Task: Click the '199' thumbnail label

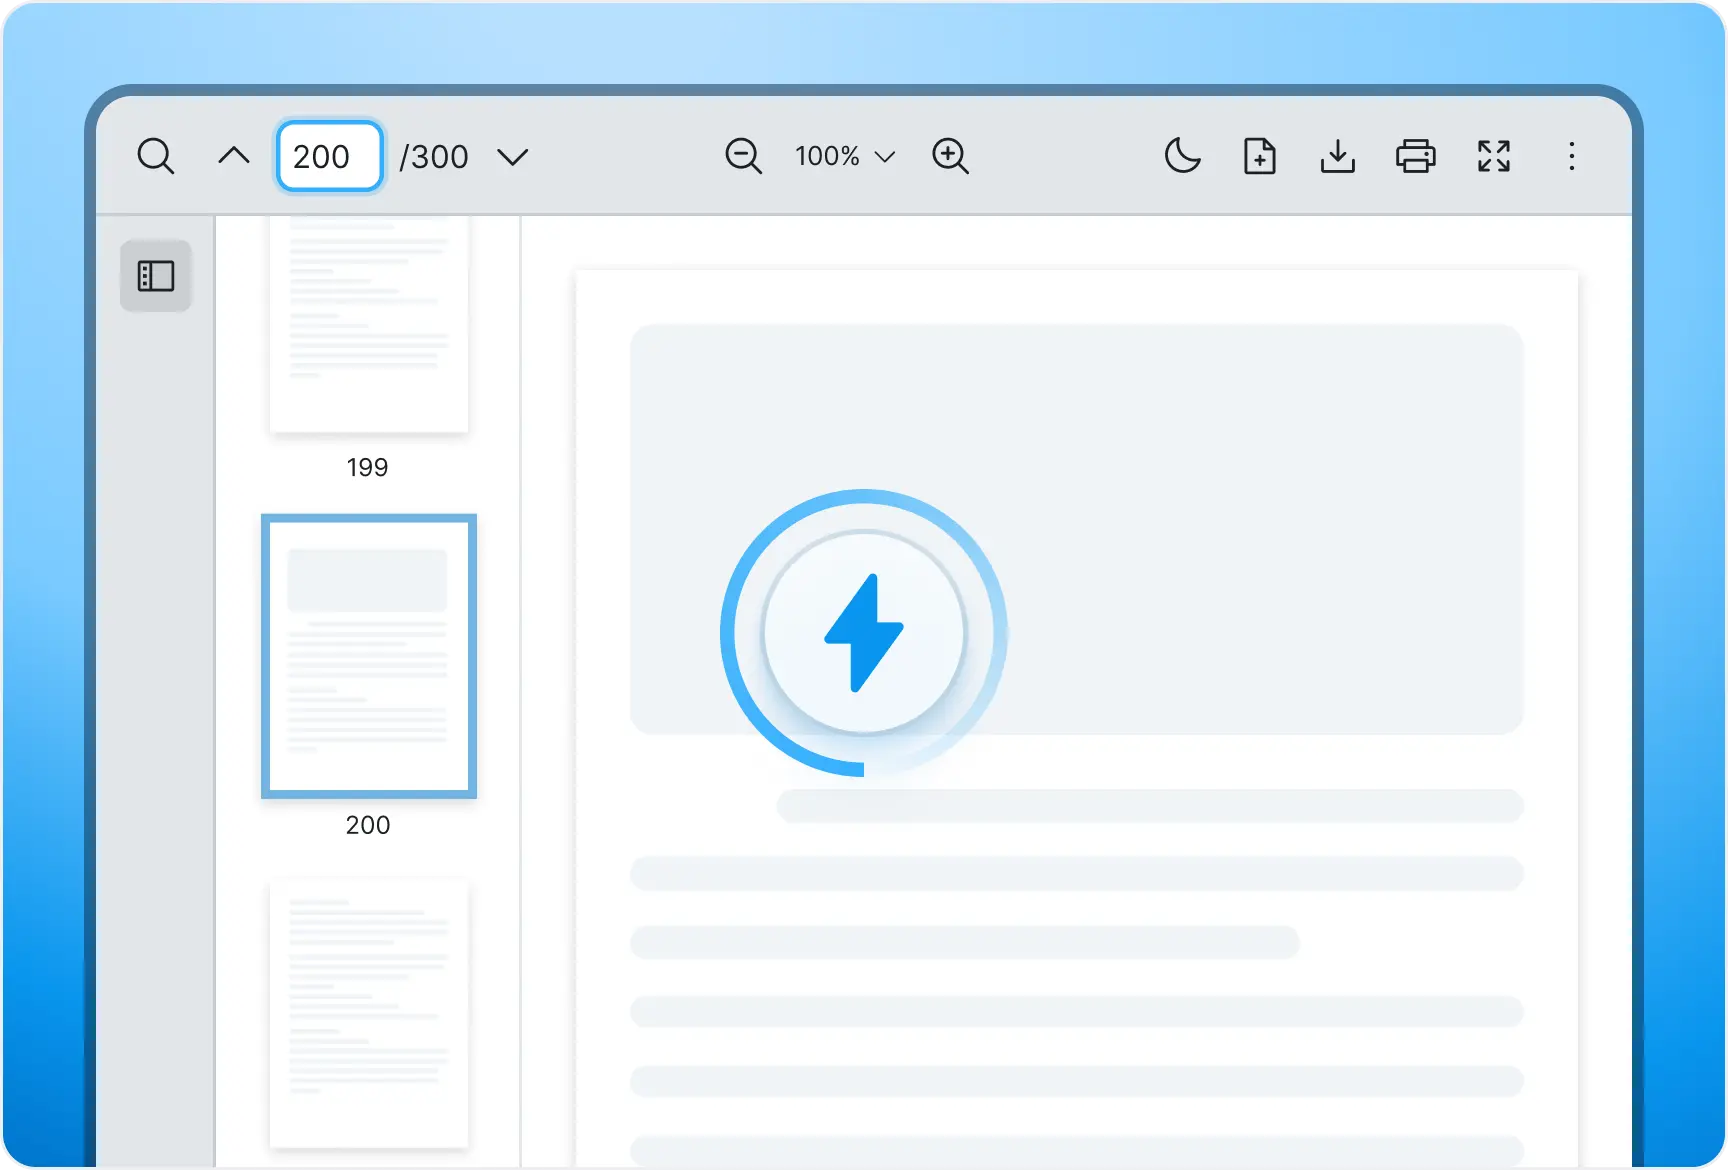Action: point(367,467)
